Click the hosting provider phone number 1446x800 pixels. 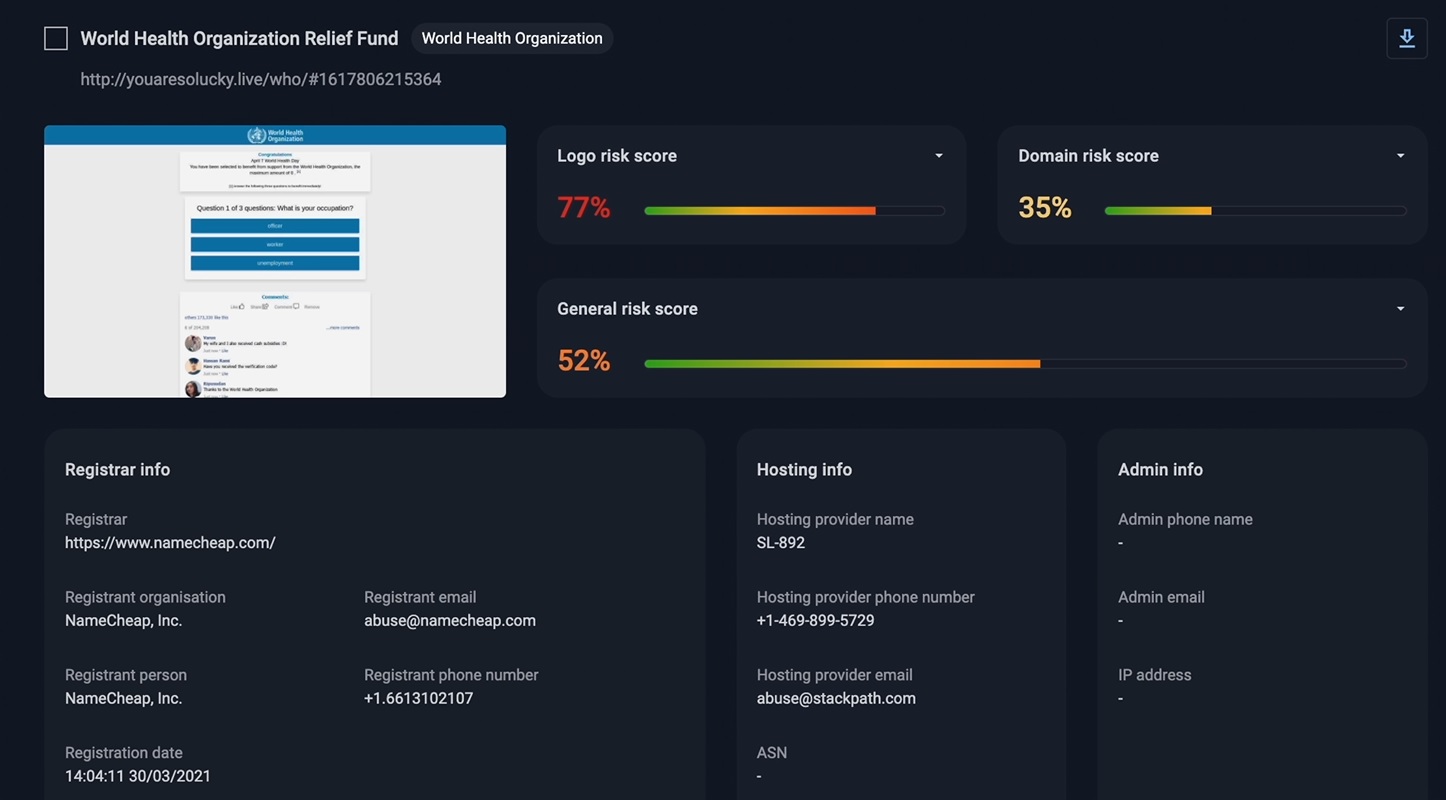[x=815, y=621]
